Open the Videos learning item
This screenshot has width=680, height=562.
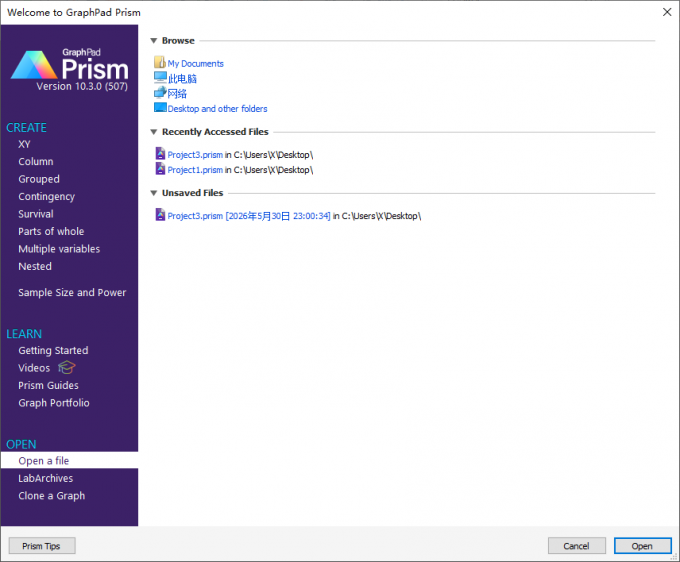click(x=34, y=368)
